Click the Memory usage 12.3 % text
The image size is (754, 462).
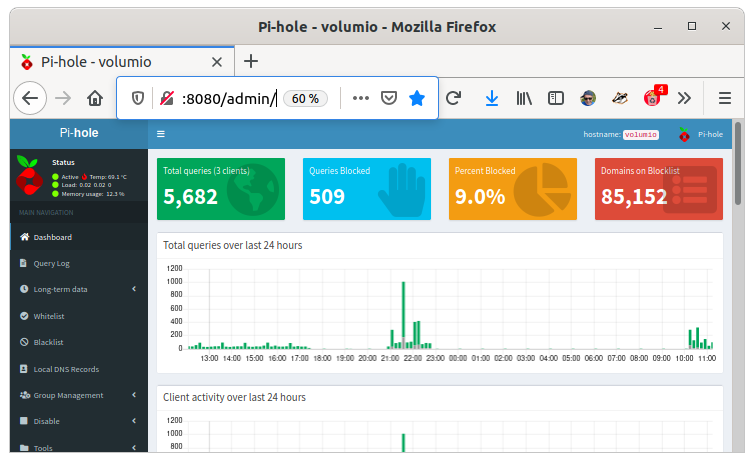[x=93, y=194]
